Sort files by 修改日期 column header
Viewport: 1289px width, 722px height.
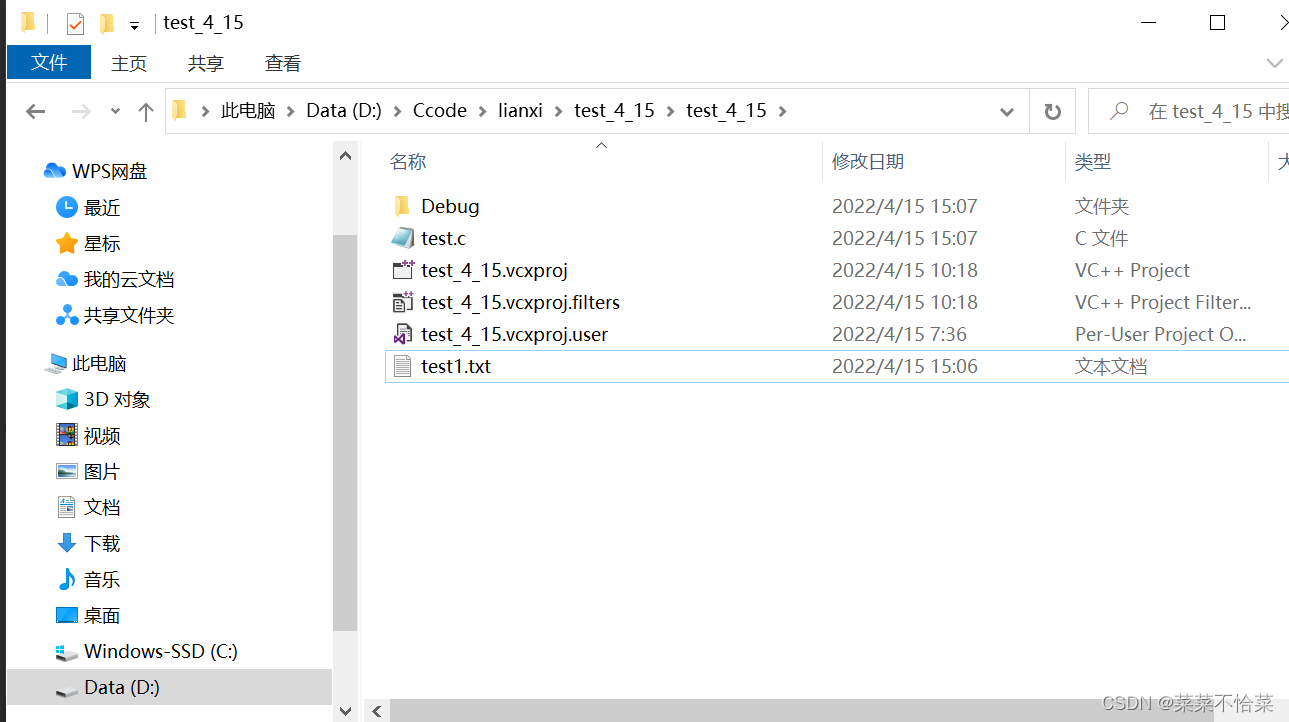[x=868, y=161]
